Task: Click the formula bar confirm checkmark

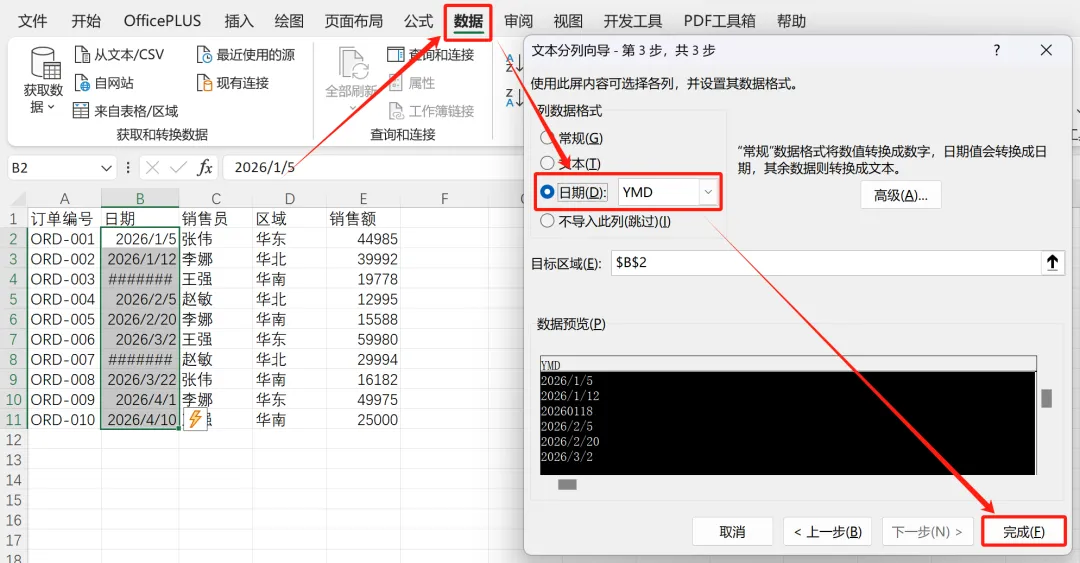Action: click(x=178, y=167)
